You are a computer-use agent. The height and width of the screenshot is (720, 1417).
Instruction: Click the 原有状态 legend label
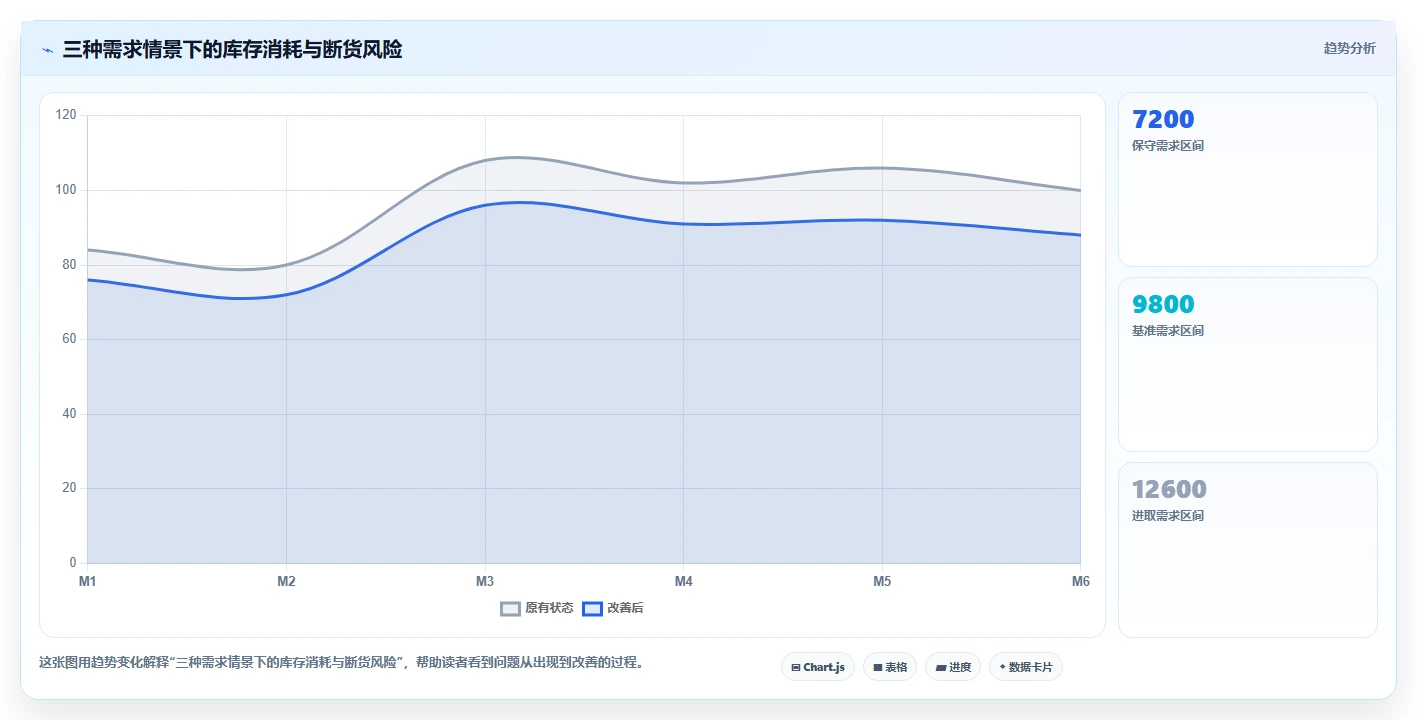click(549, 608)
